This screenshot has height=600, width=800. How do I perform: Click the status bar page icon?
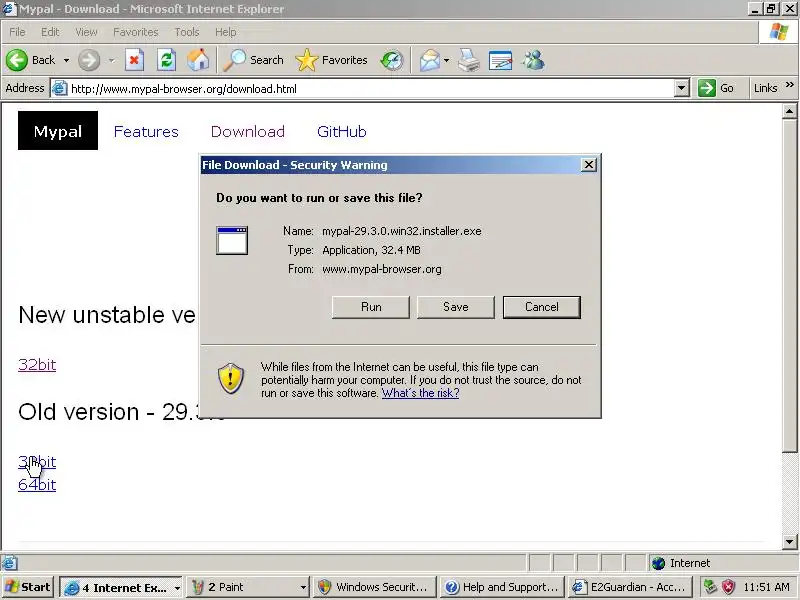tap(9, 563)
